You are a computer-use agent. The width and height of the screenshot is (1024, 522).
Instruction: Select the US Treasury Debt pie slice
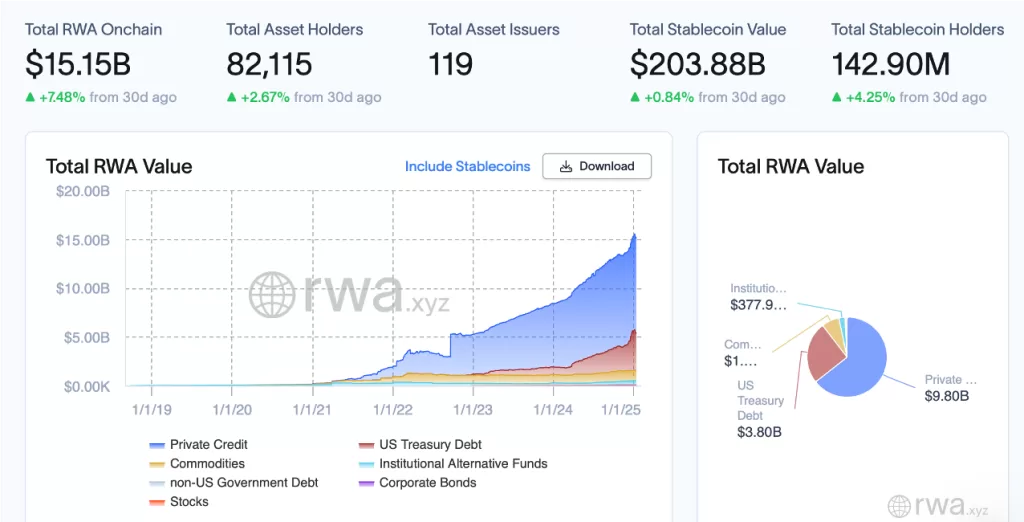(x=823, y=352)
